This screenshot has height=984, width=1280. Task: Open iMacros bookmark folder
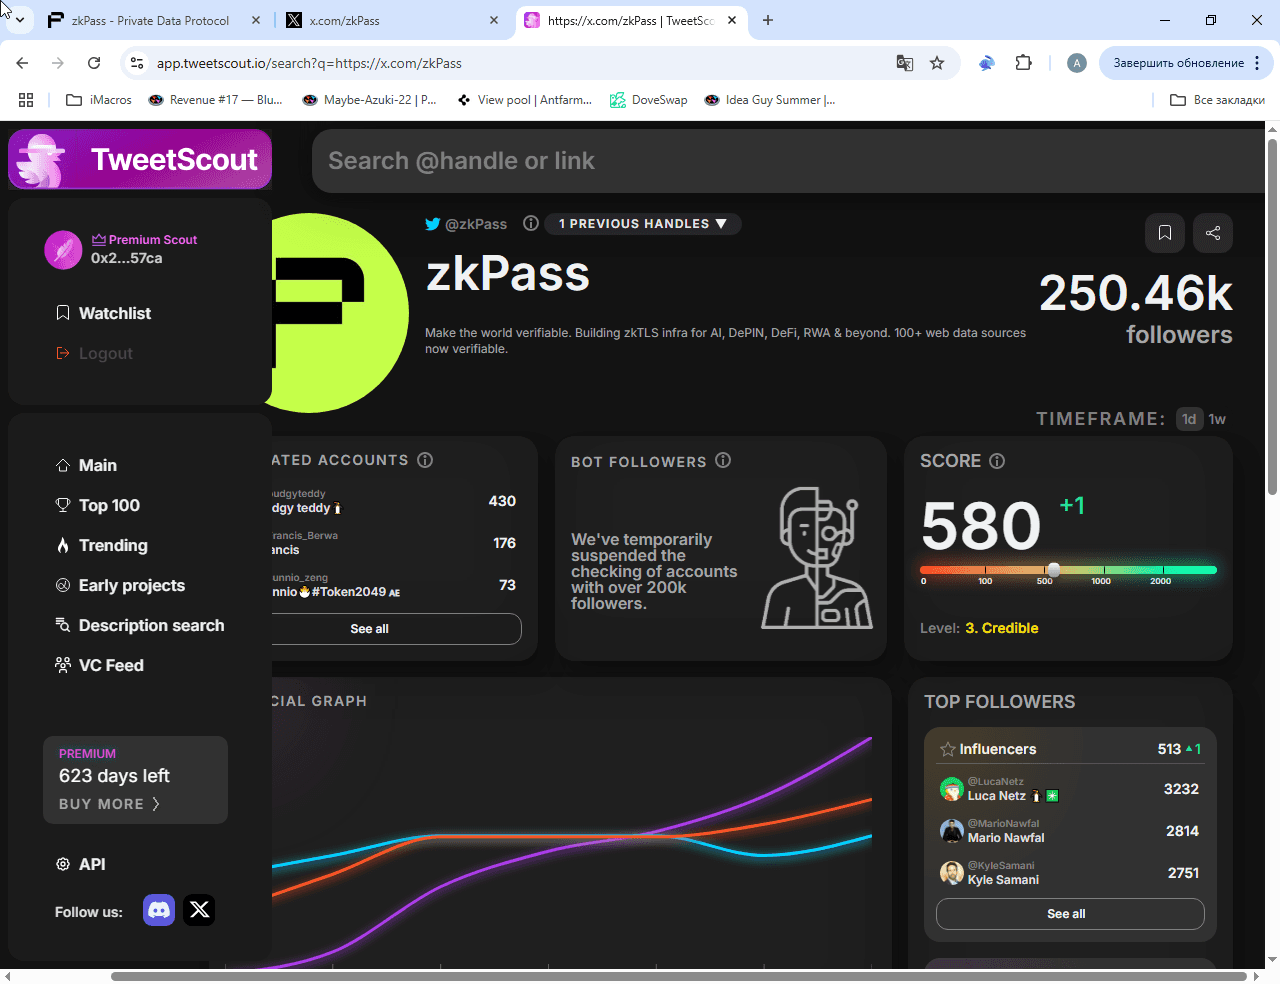point(99,100)
